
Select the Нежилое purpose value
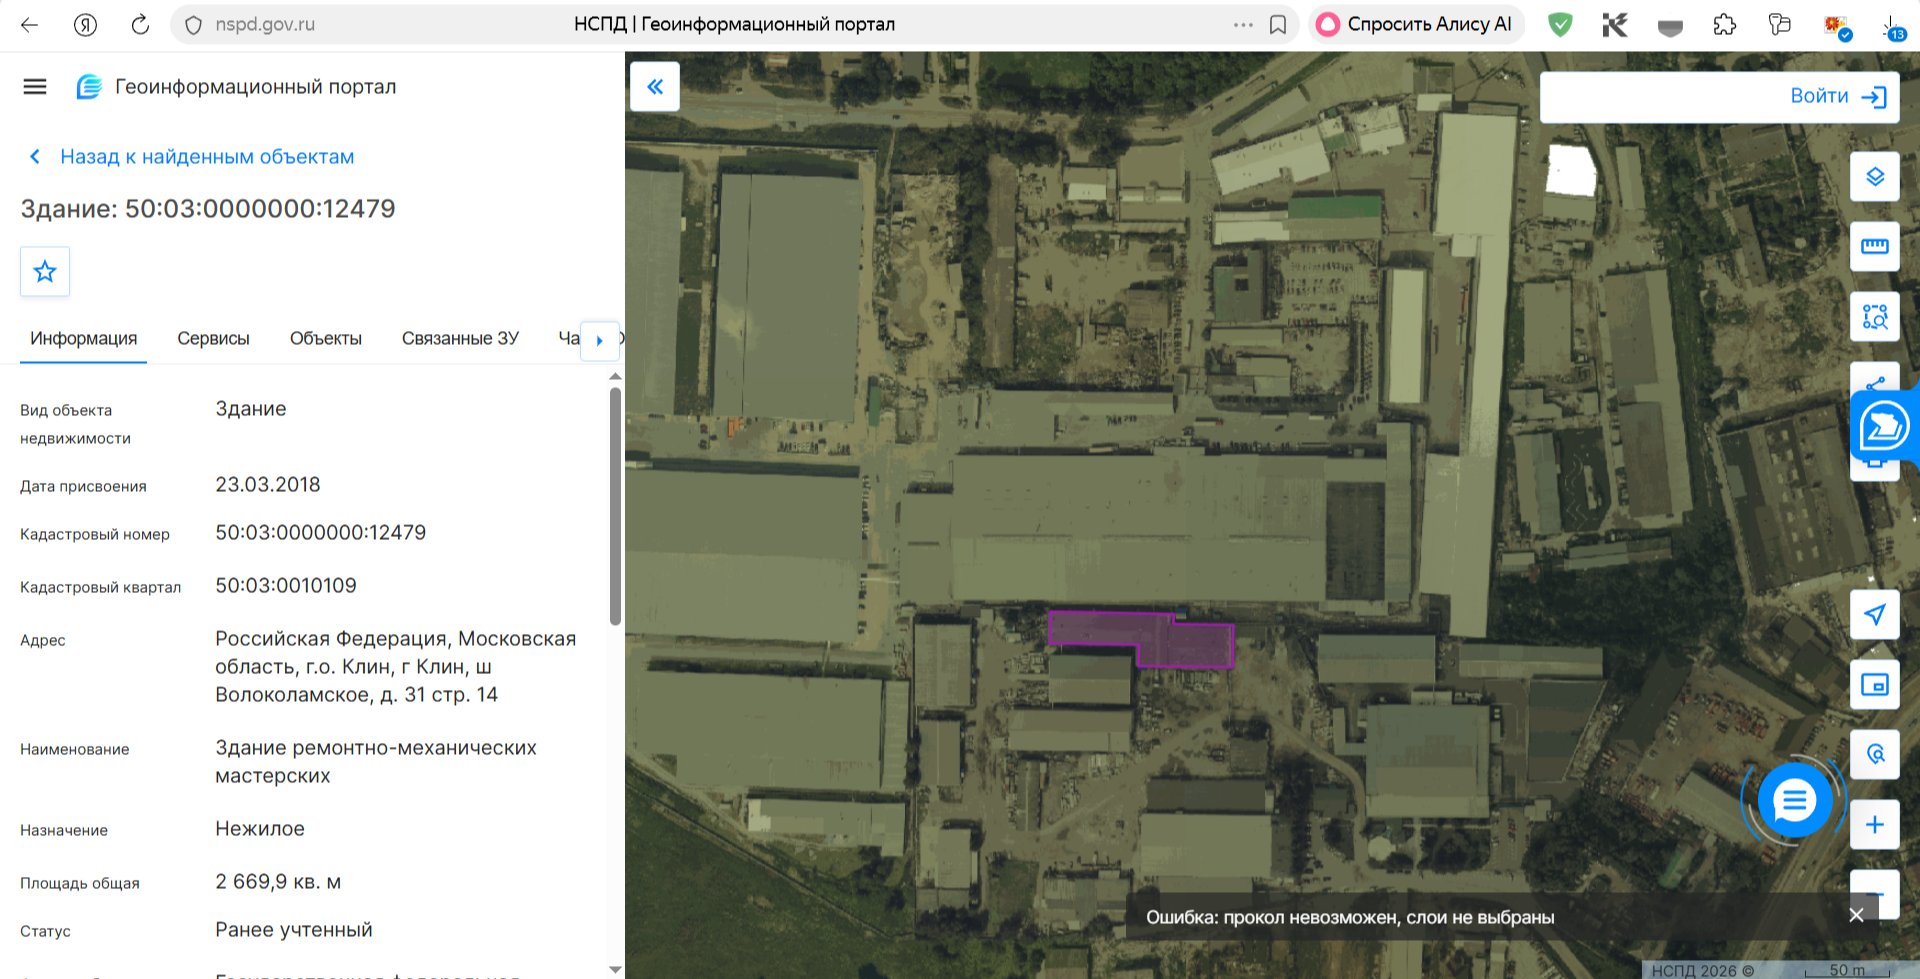[x=260, y=829]
